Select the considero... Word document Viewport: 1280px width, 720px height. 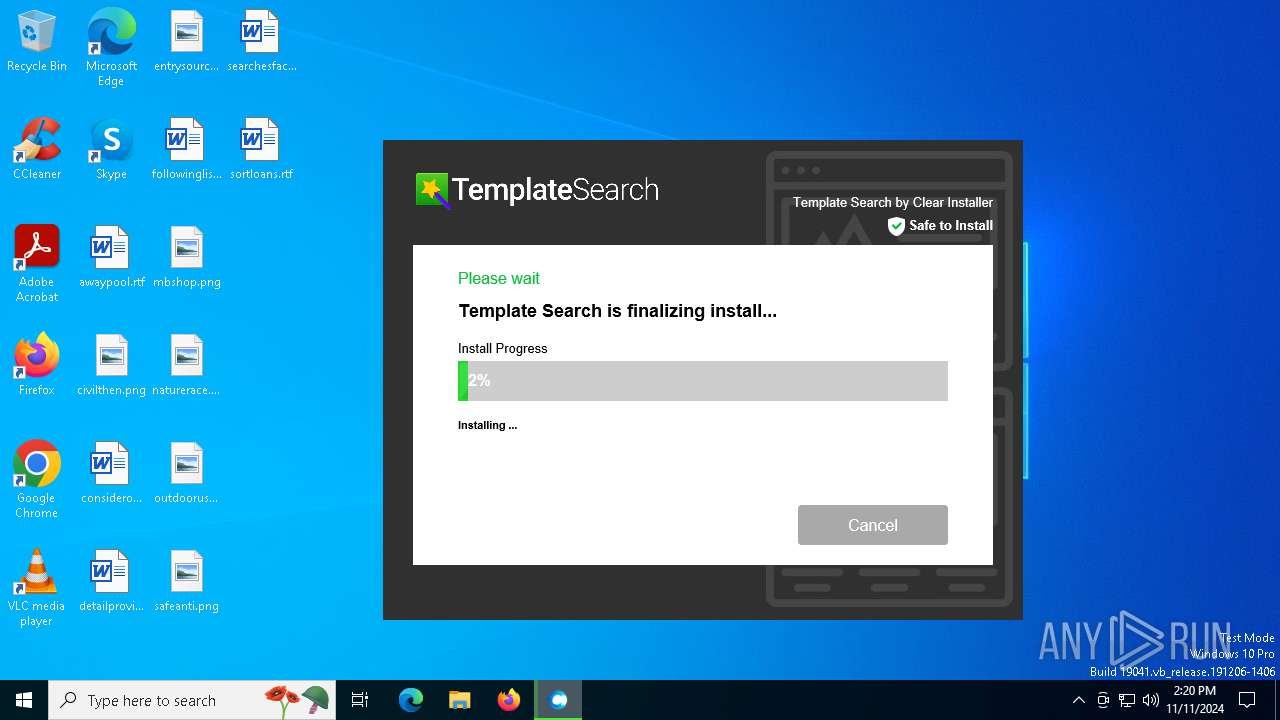pyautogui.click(x=111, y=474)
